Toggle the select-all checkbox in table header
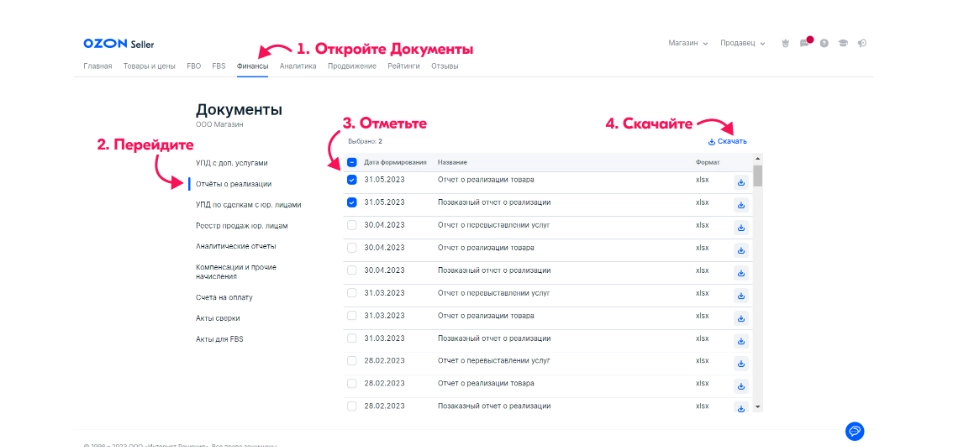Viewport: 956px width, 447px height. tap(352, 162)
